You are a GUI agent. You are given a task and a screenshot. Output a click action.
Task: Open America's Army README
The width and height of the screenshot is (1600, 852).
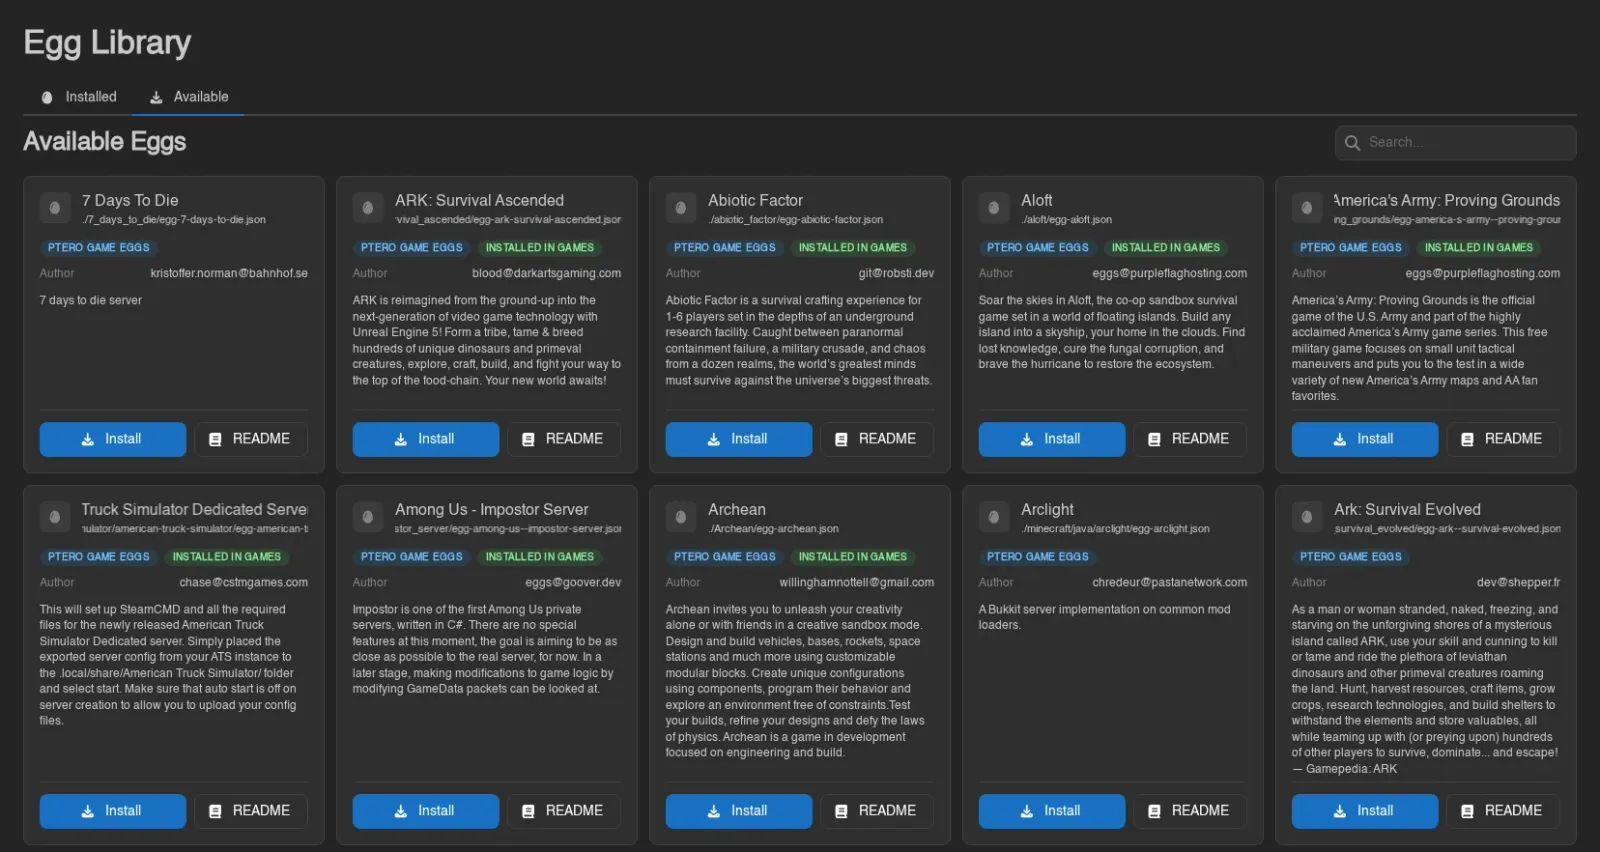1503,439
